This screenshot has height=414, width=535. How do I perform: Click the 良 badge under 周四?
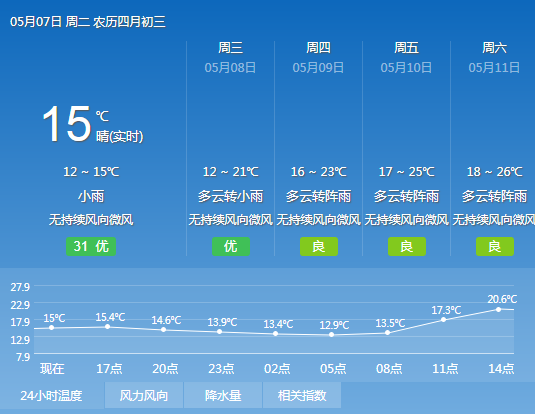click(x=319, y=246)
